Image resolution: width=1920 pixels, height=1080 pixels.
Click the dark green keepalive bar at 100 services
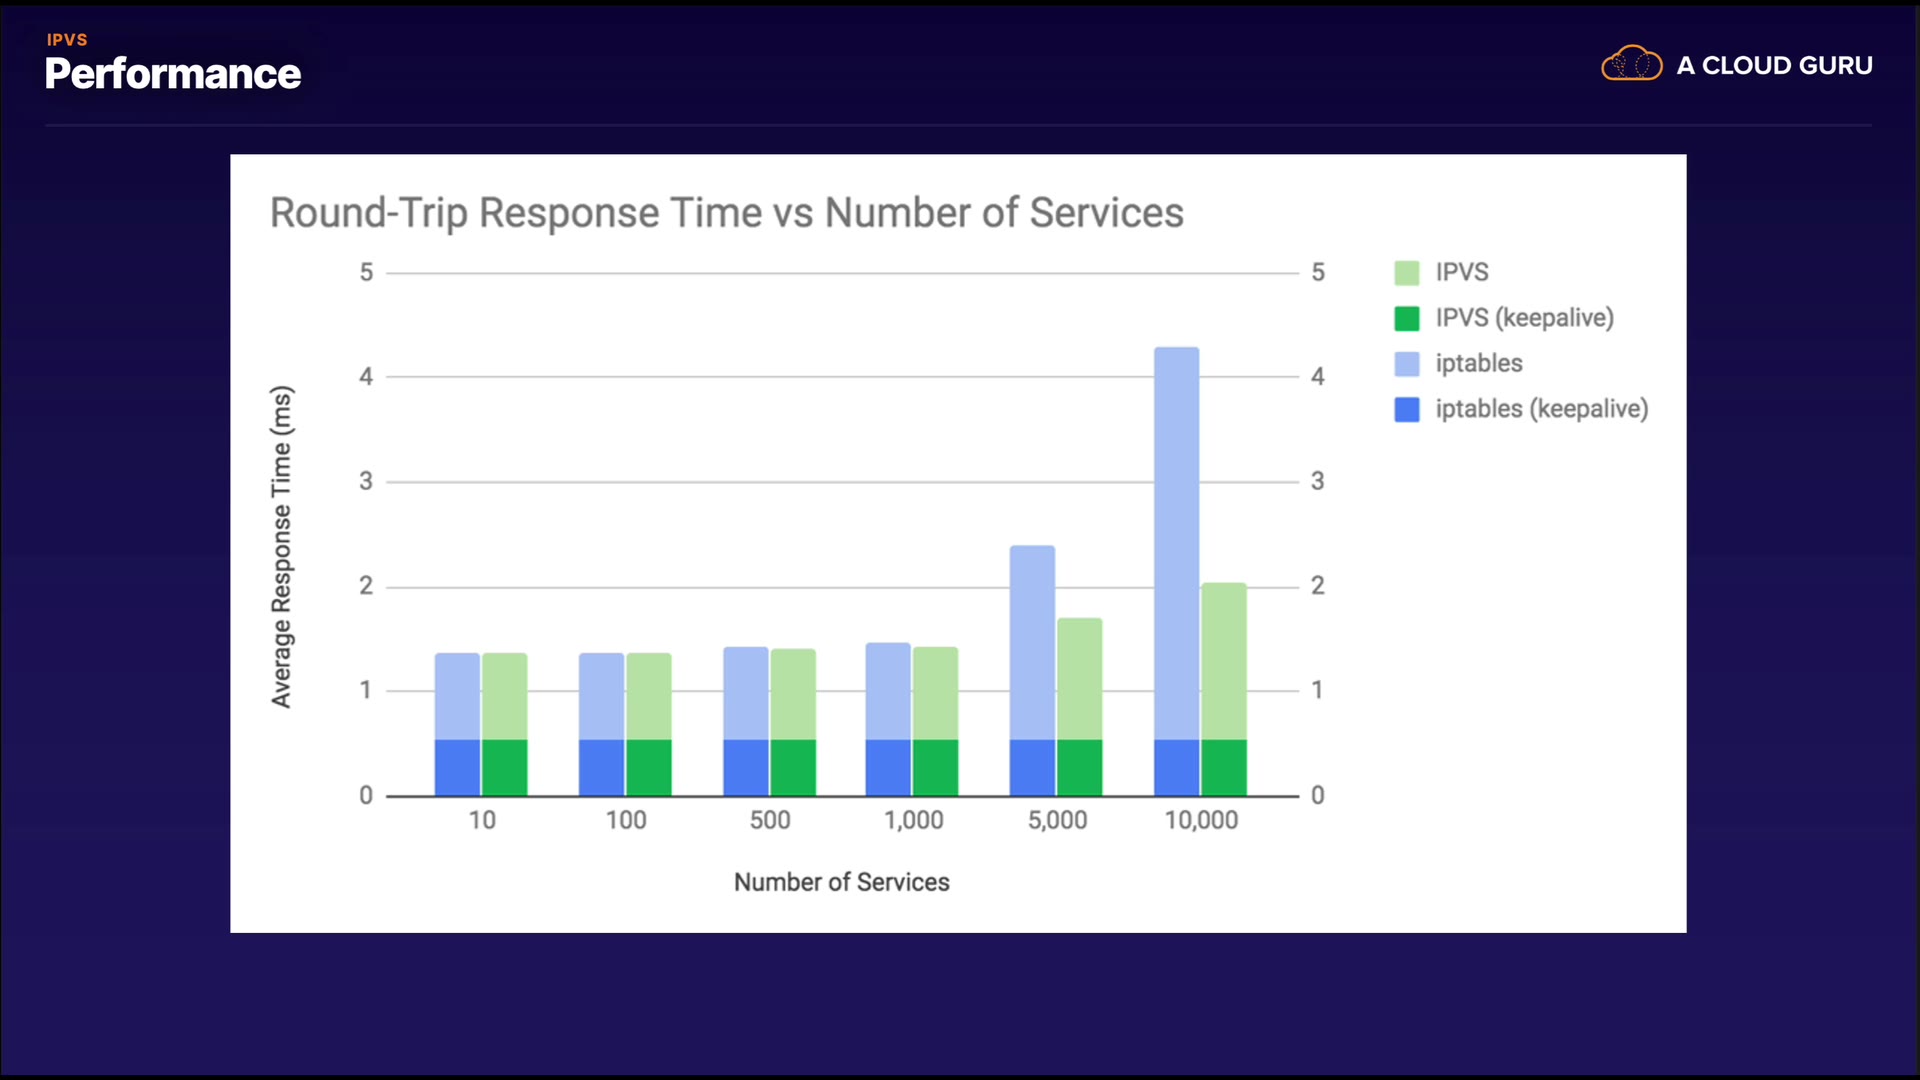click(648, 767)
